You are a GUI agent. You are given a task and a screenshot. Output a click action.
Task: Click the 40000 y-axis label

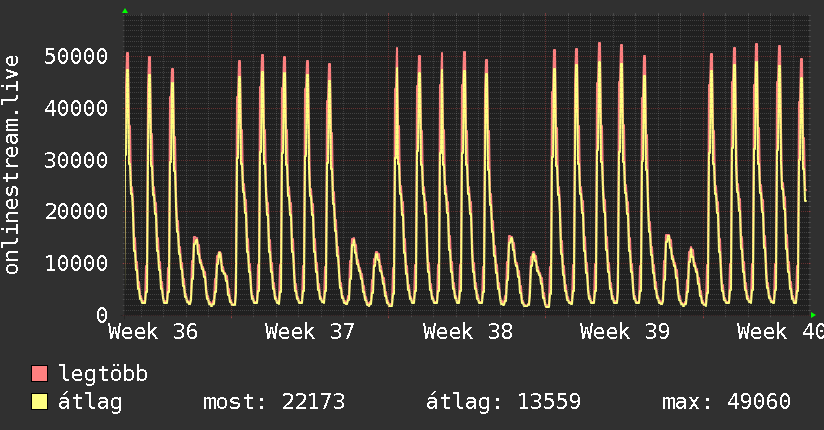pos(76,108)
